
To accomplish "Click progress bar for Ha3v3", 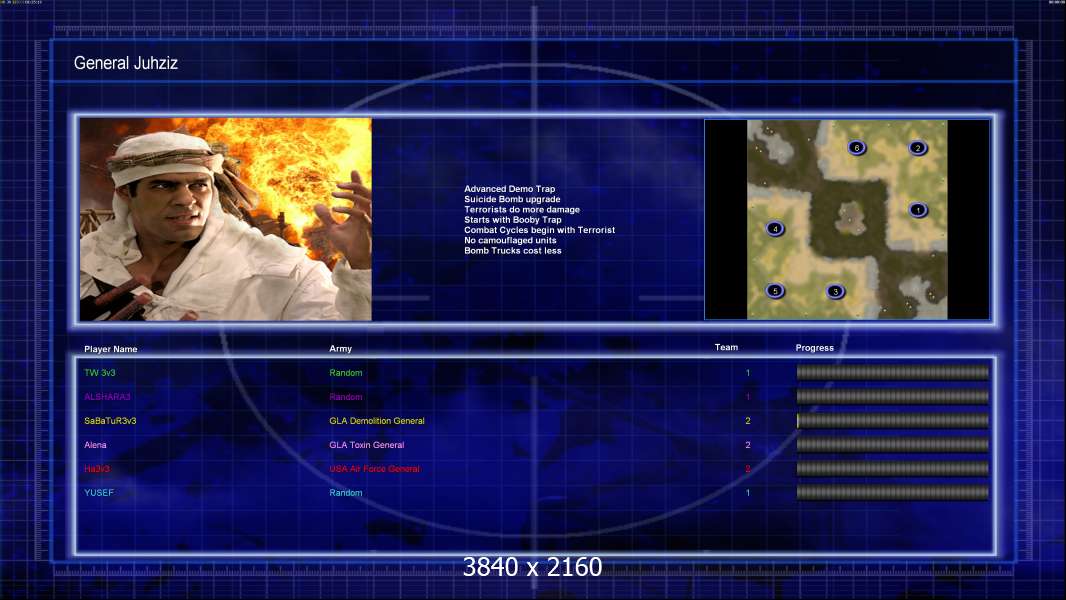I will pyautogui.click(x=893, y=468).
